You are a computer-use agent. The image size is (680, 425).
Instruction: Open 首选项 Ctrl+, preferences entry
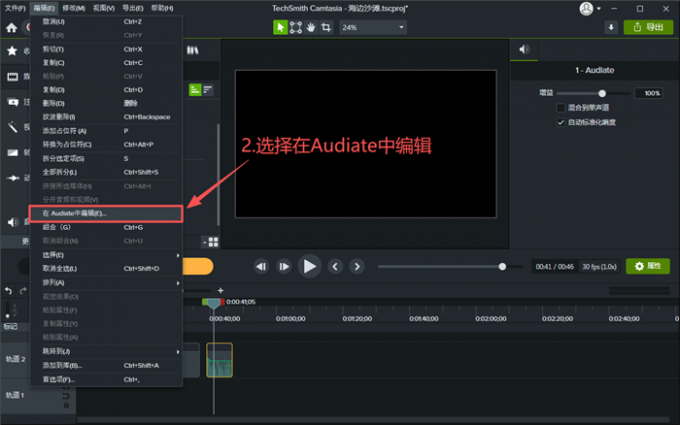106,379
